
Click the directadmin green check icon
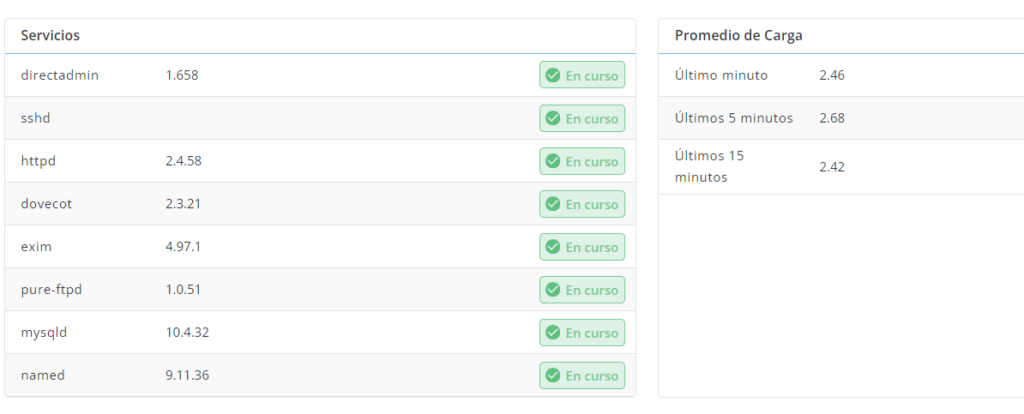[552, 75]
